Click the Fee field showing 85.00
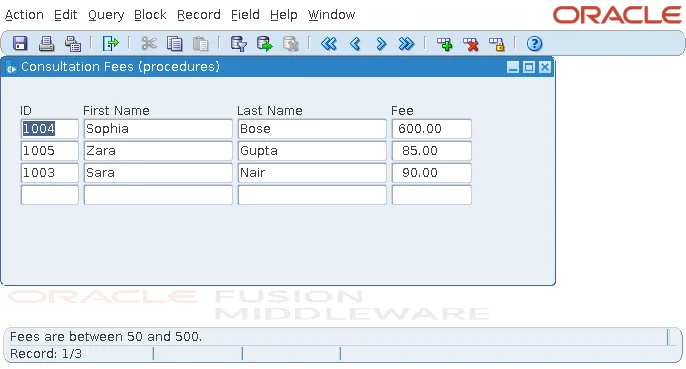The image size is (686, 369). 431,151
